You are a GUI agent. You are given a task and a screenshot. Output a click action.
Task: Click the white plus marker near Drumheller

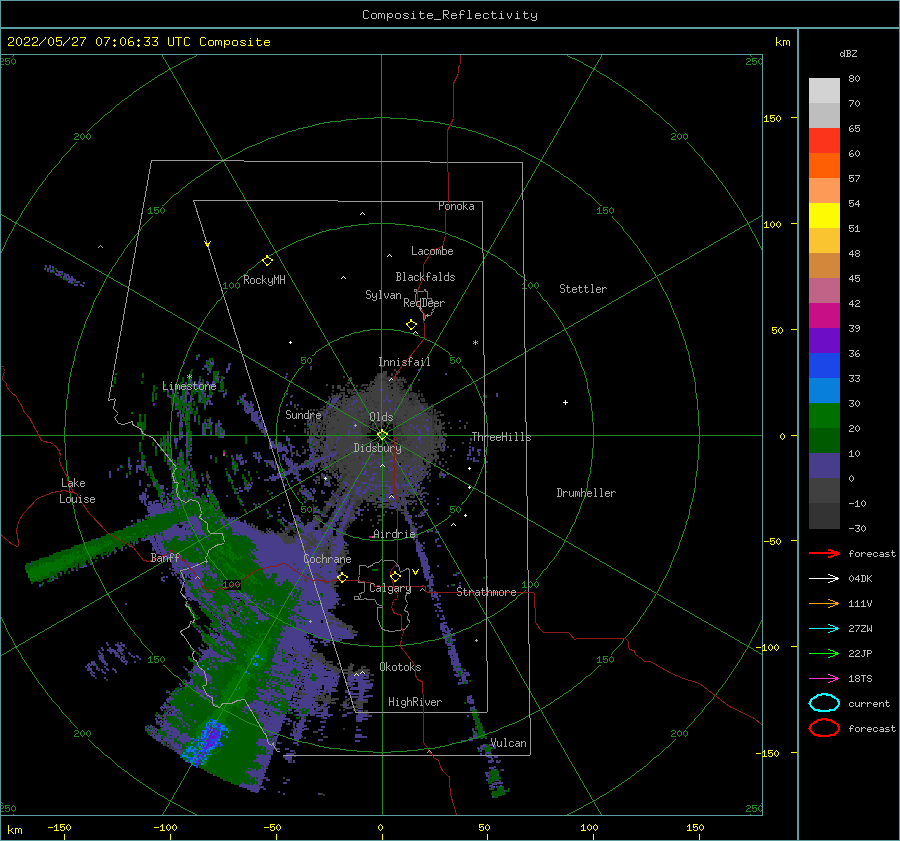click(565, 402)
